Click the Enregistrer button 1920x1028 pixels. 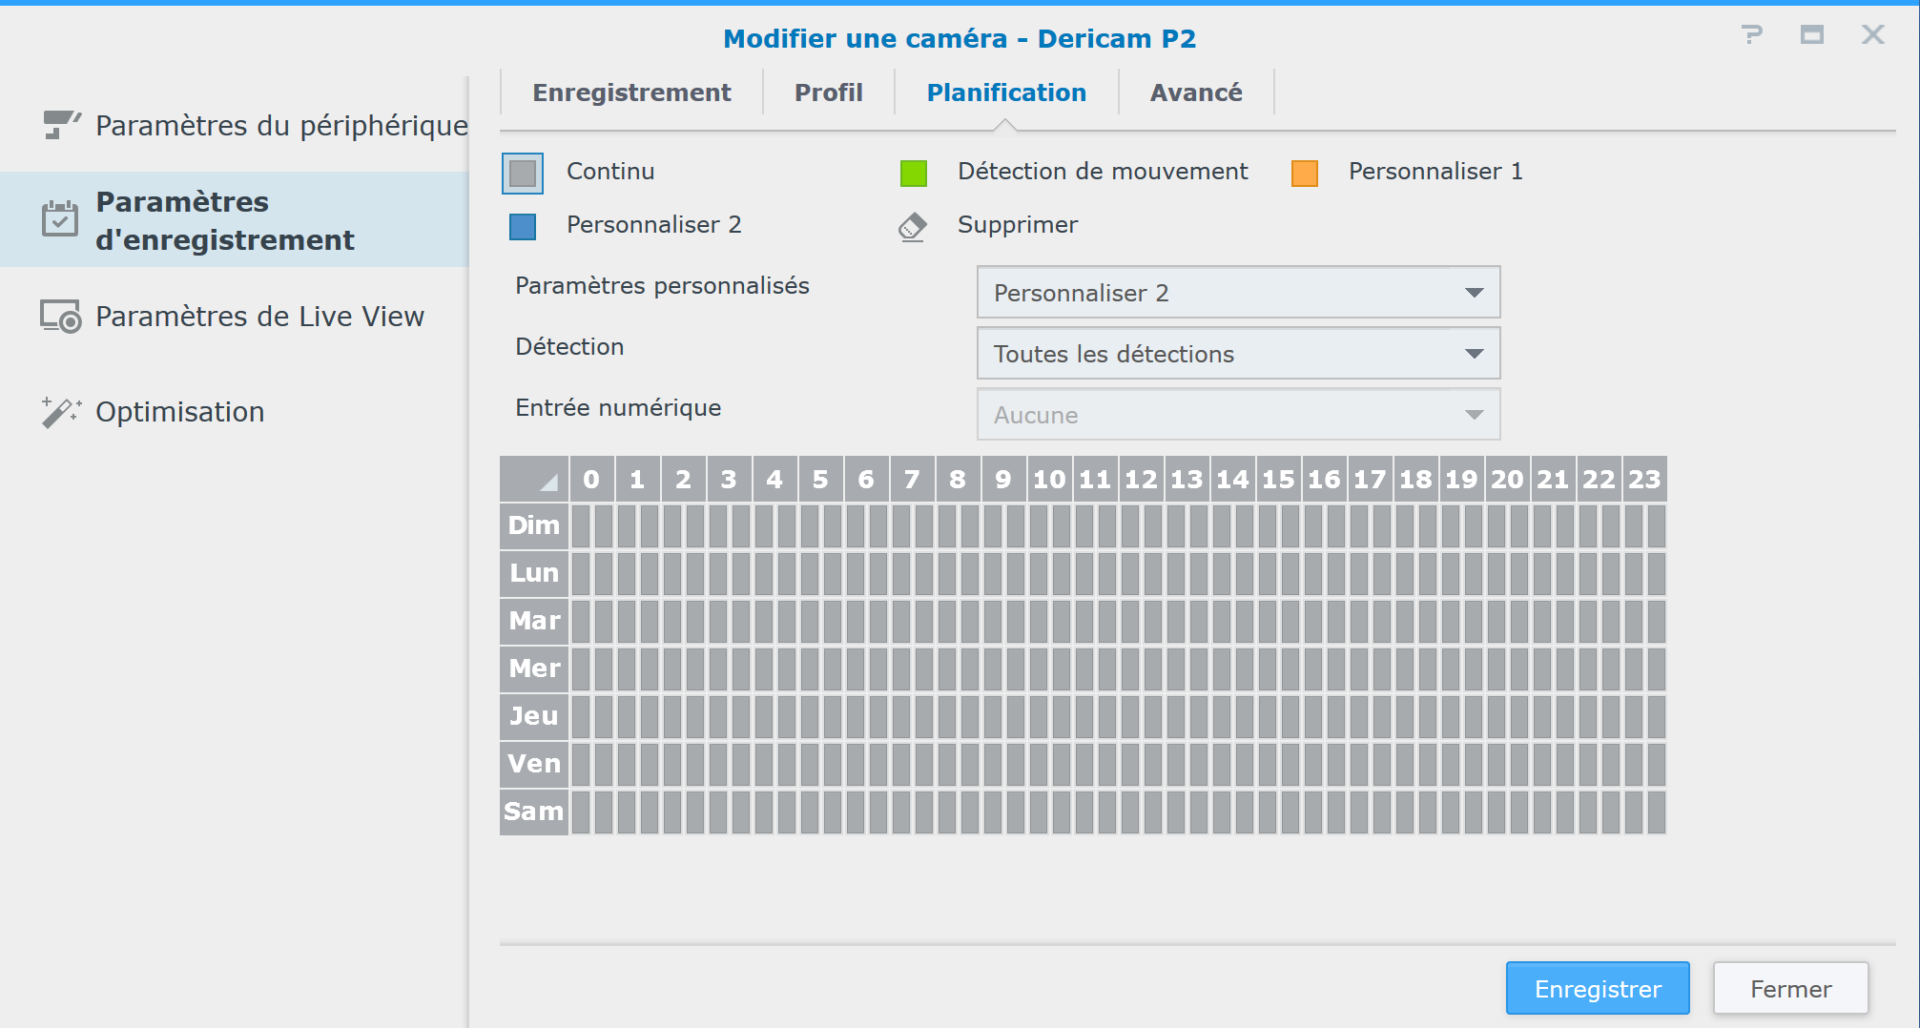pos(1597,988)
